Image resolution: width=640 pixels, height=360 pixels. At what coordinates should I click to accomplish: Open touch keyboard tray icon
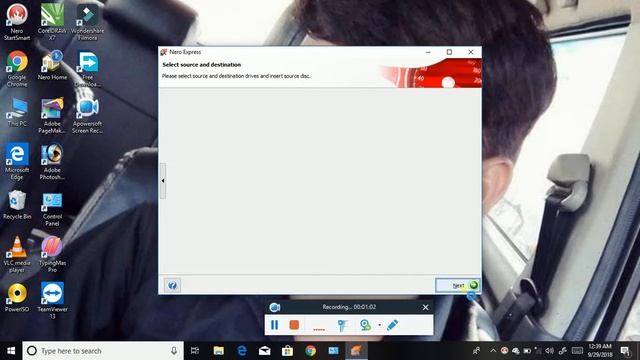tap(577, 351)
